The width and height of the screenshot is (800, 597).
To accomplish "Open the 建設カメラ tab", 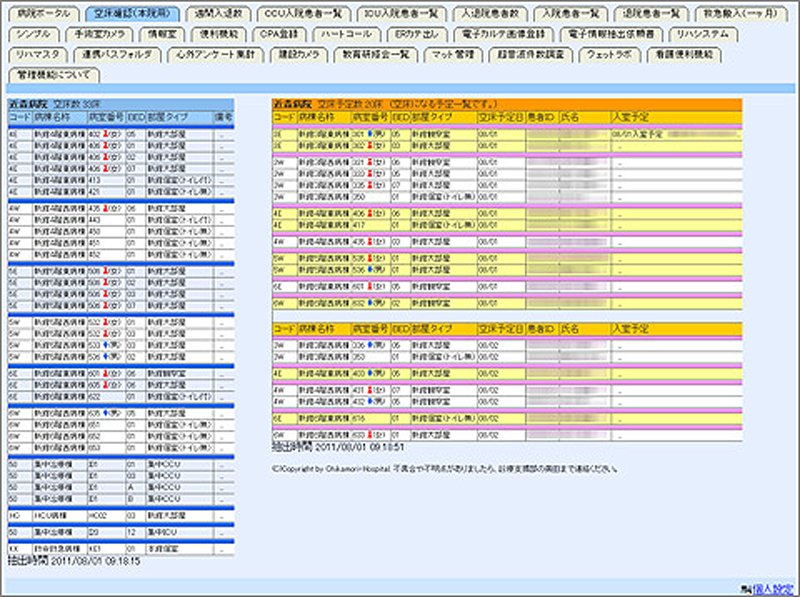I will (298, 55).
